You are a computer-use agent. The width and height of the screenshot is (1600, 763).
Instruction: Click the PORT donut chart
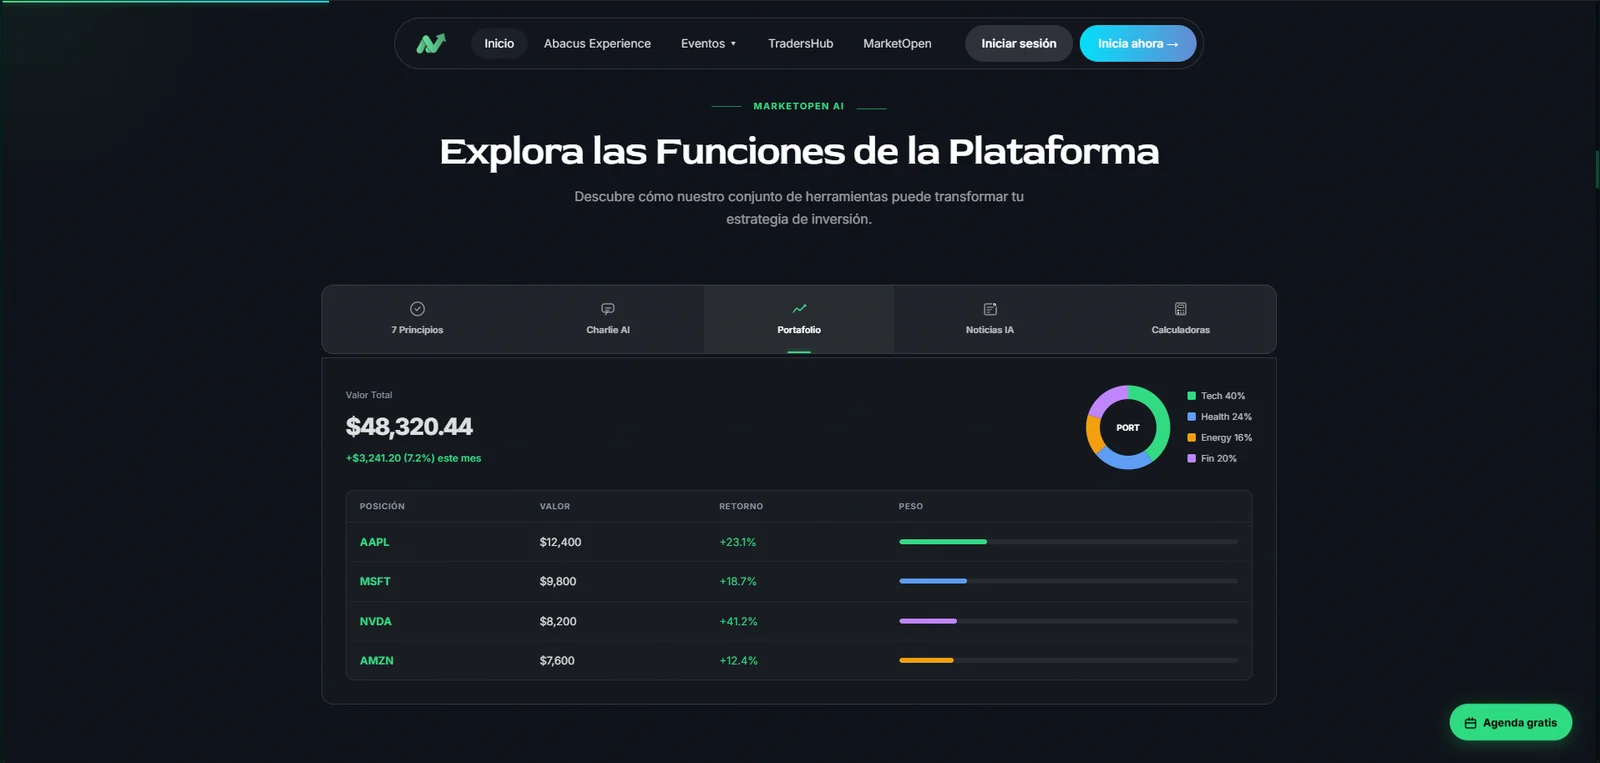click(1128, 427)
